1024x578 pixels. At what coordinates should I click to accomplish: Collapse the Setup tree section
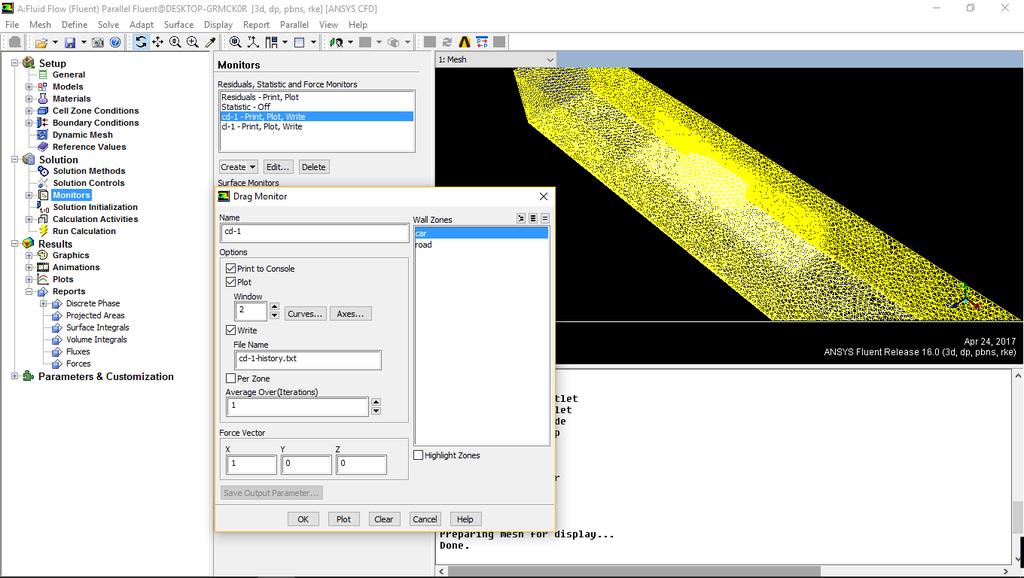pyautogui.click(x=14, y=63)
